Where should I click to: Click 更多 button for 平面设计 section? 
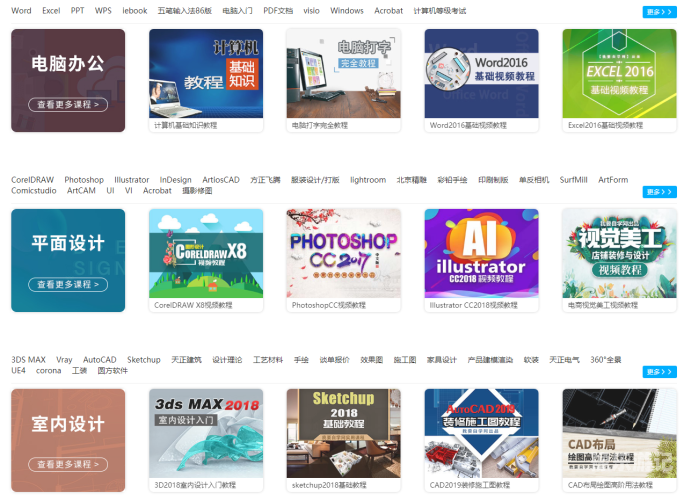(x=659, y=192)
